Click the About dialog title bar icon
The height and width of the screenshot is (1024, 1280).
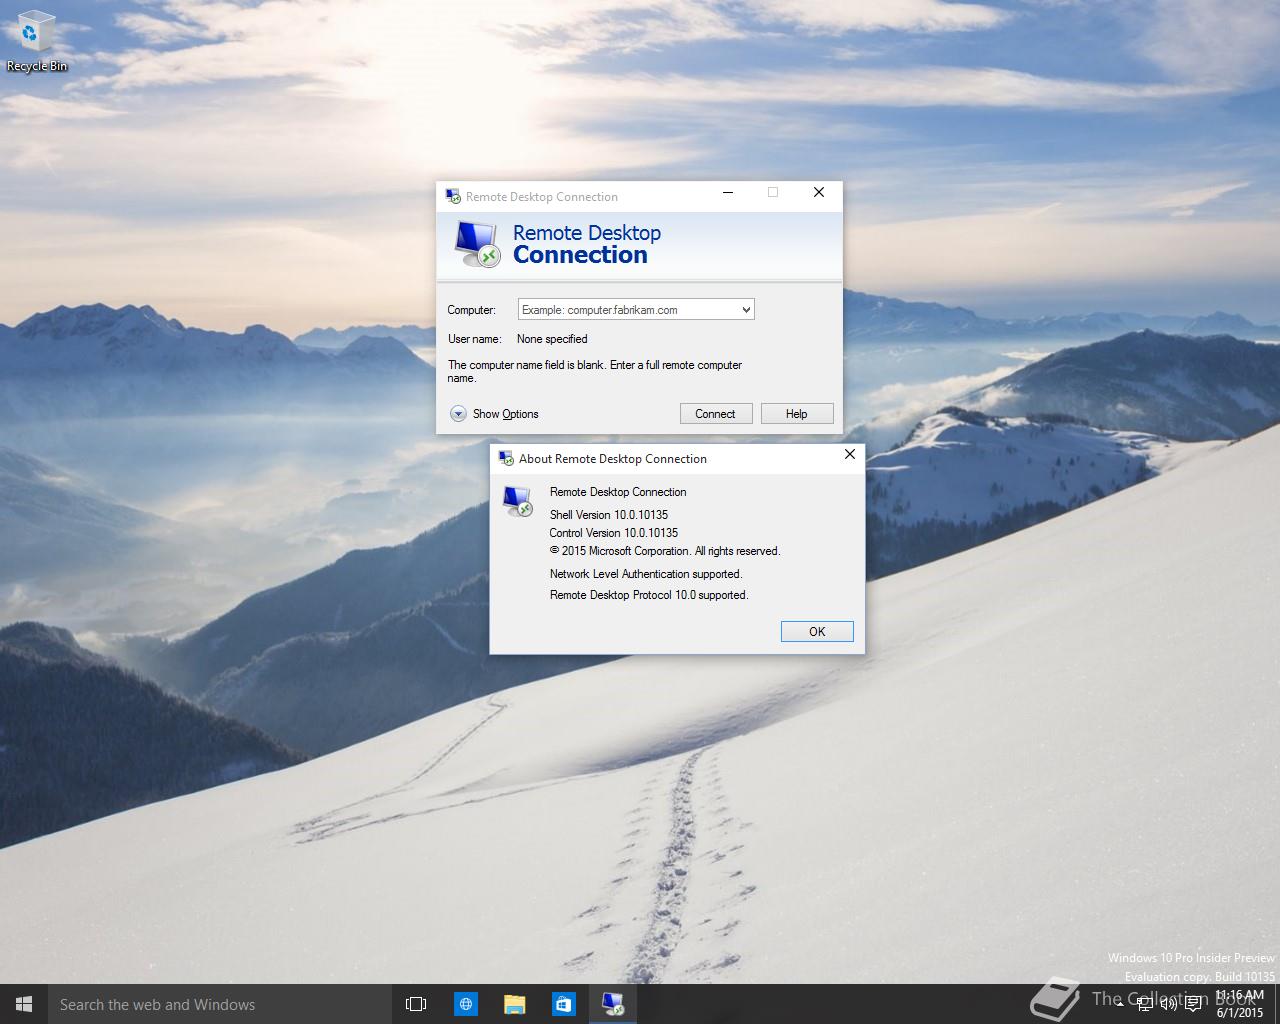(506, 458)
